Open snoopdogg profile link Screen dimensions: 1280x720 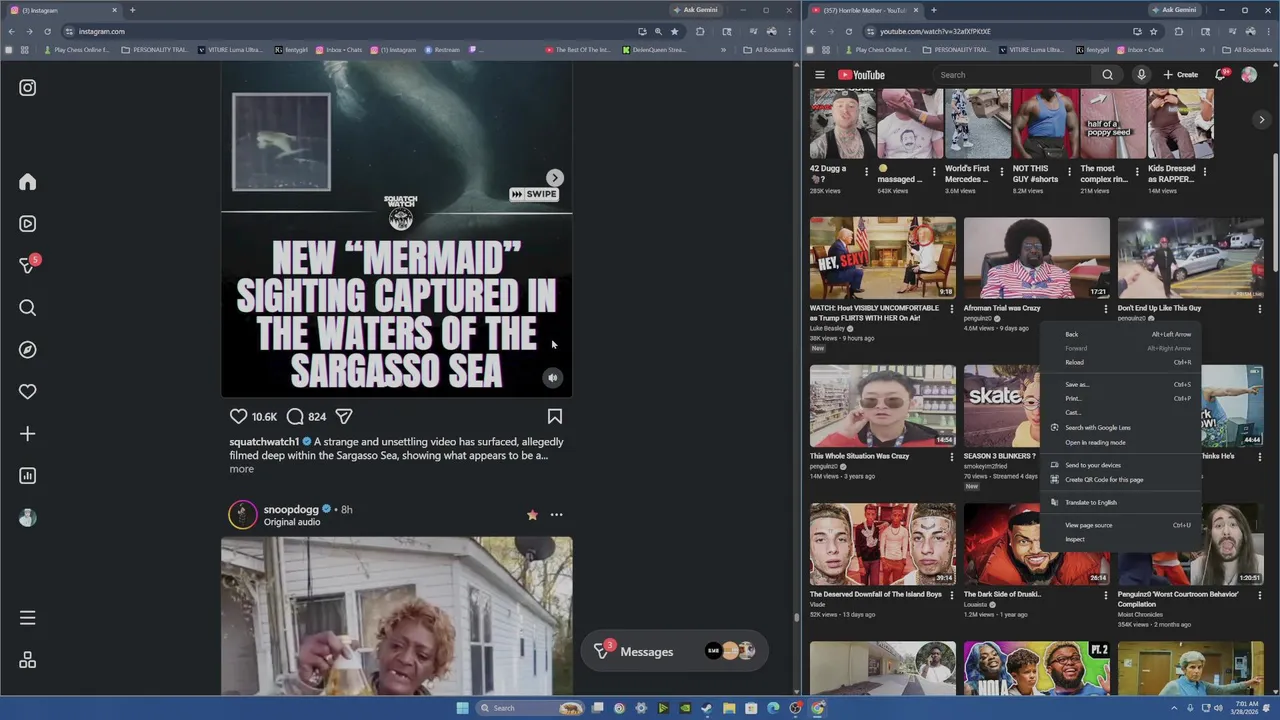click(291, 509)
